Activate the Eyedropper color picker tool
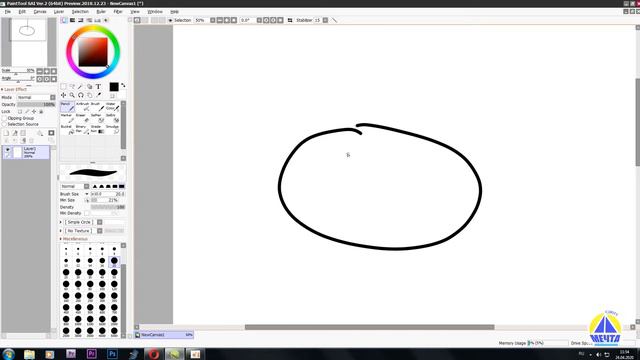This screenshot has height=360, width=640. coord(98,95)
